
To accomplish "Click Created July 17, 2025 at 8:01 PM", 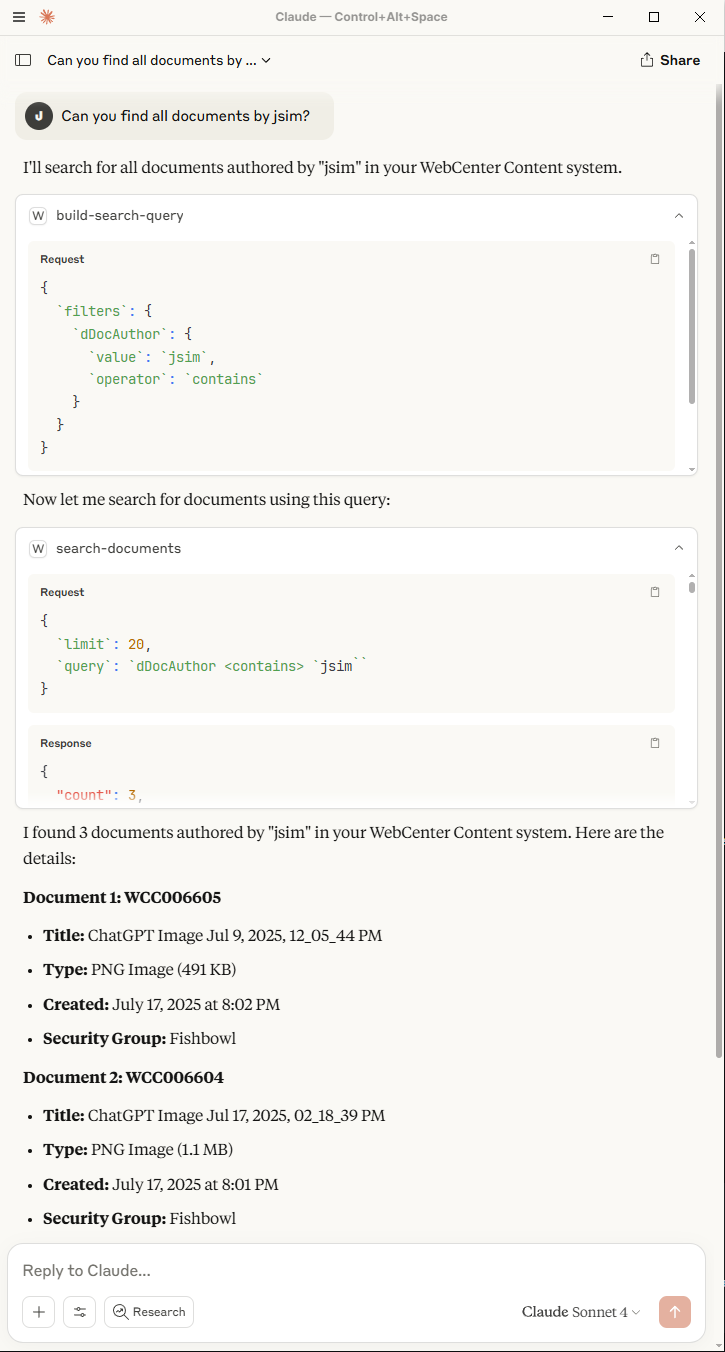I will click(161, 1184).
